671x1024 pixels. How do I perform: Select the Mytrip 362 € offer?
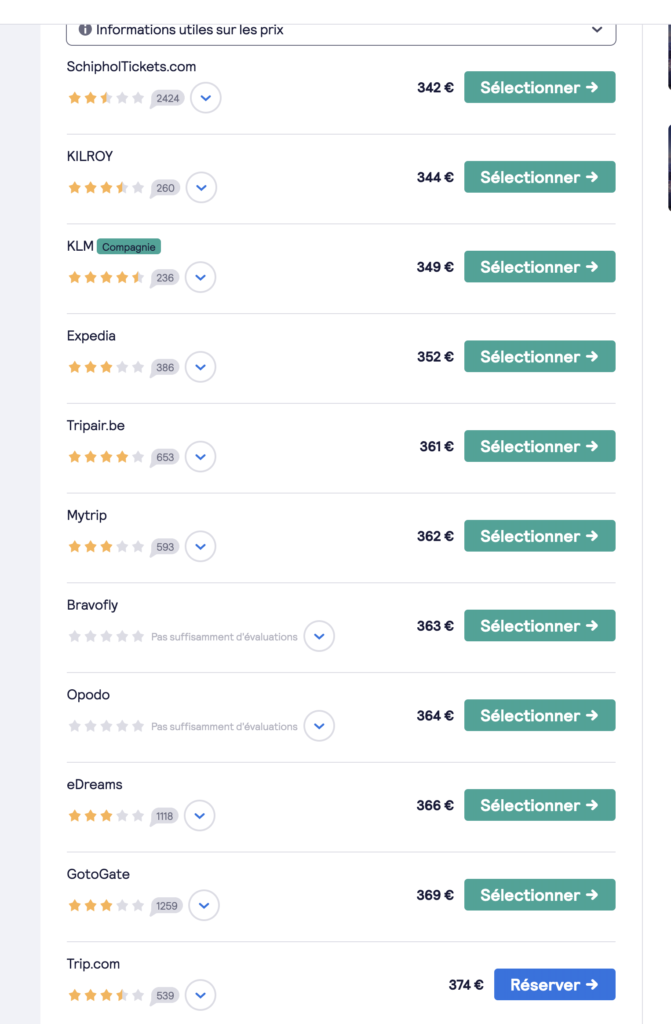click(x=540, y=536)
